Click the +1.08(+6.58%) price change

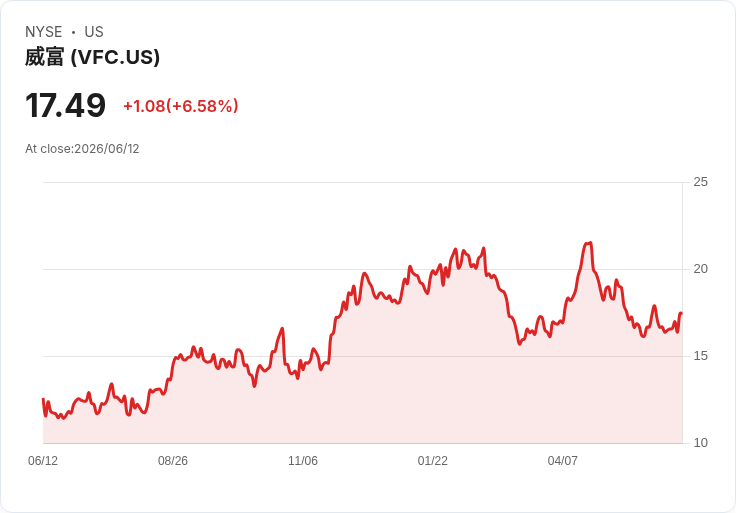click(x=181, y=106)
